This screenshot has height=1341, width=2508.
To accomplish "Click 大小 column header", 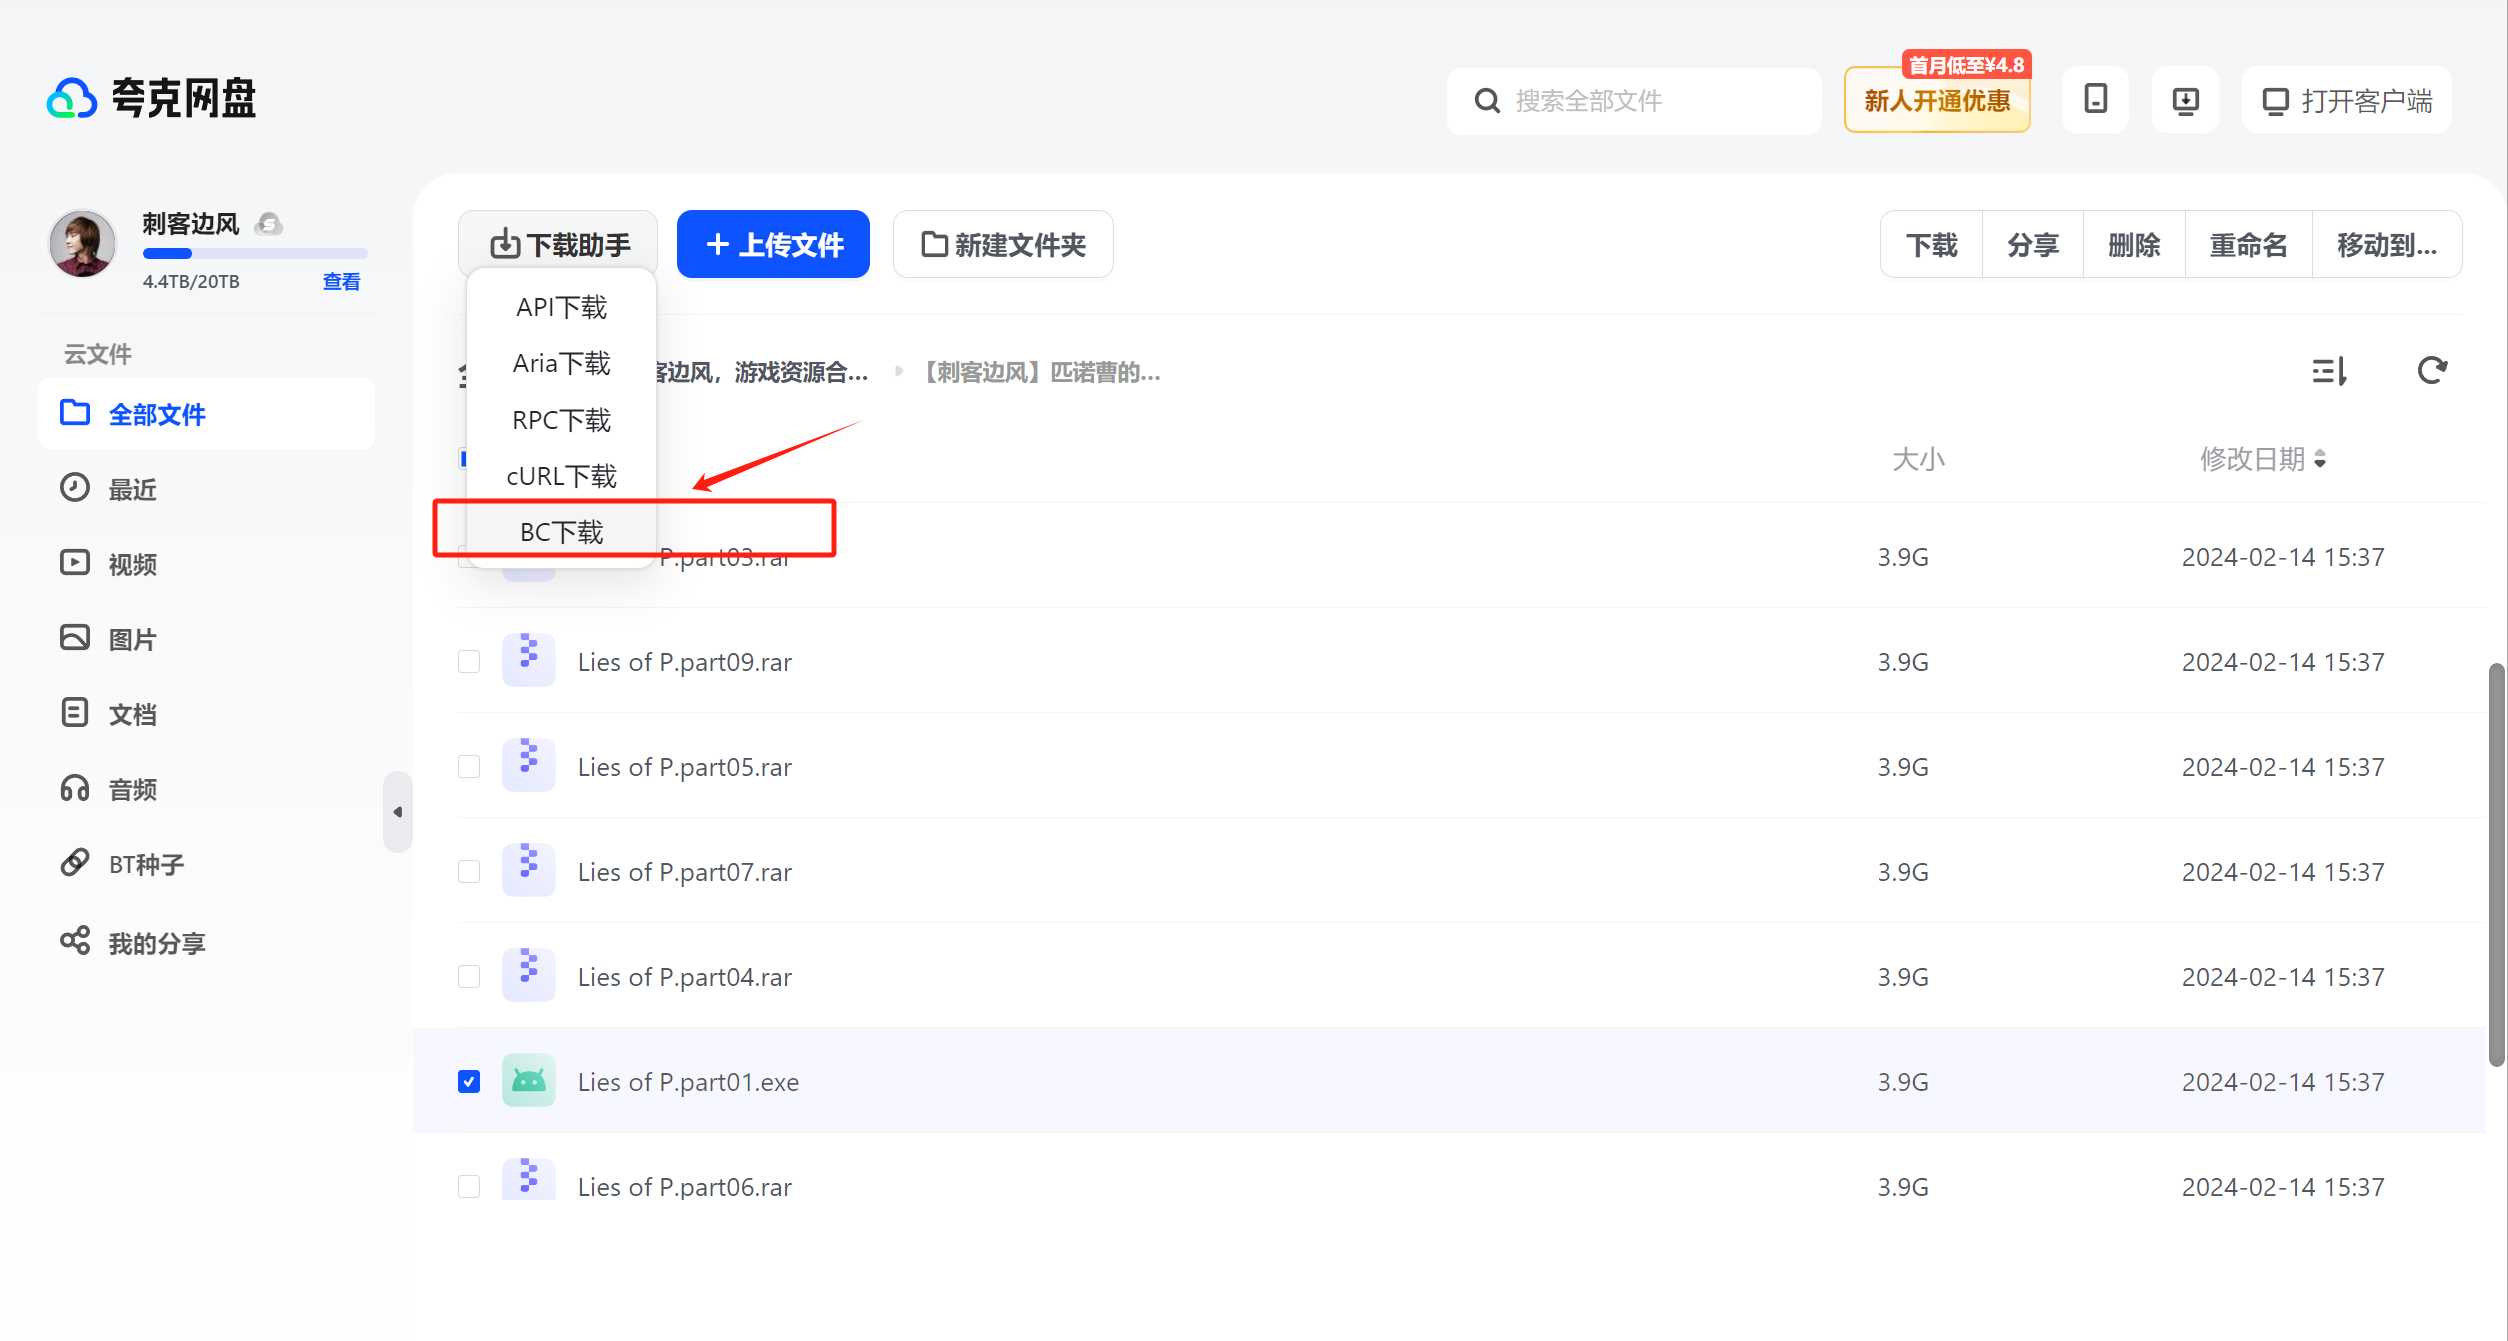I will point(1917,459).
